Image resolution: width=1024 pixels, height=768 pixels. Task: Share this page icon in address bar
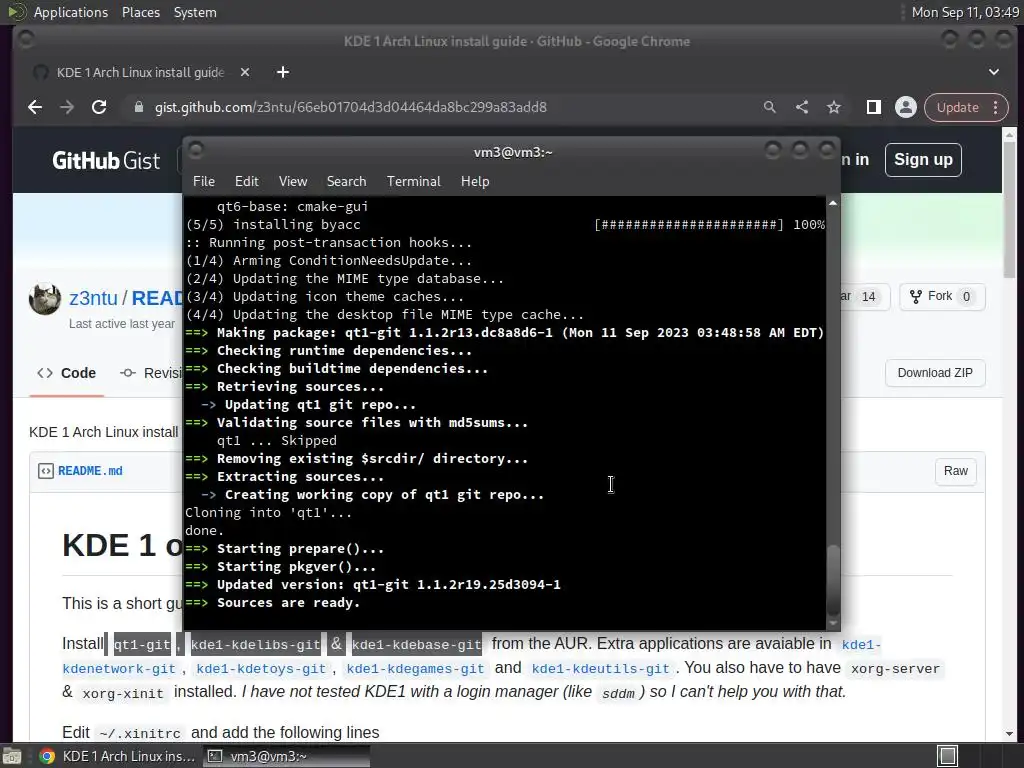(802, 107)
